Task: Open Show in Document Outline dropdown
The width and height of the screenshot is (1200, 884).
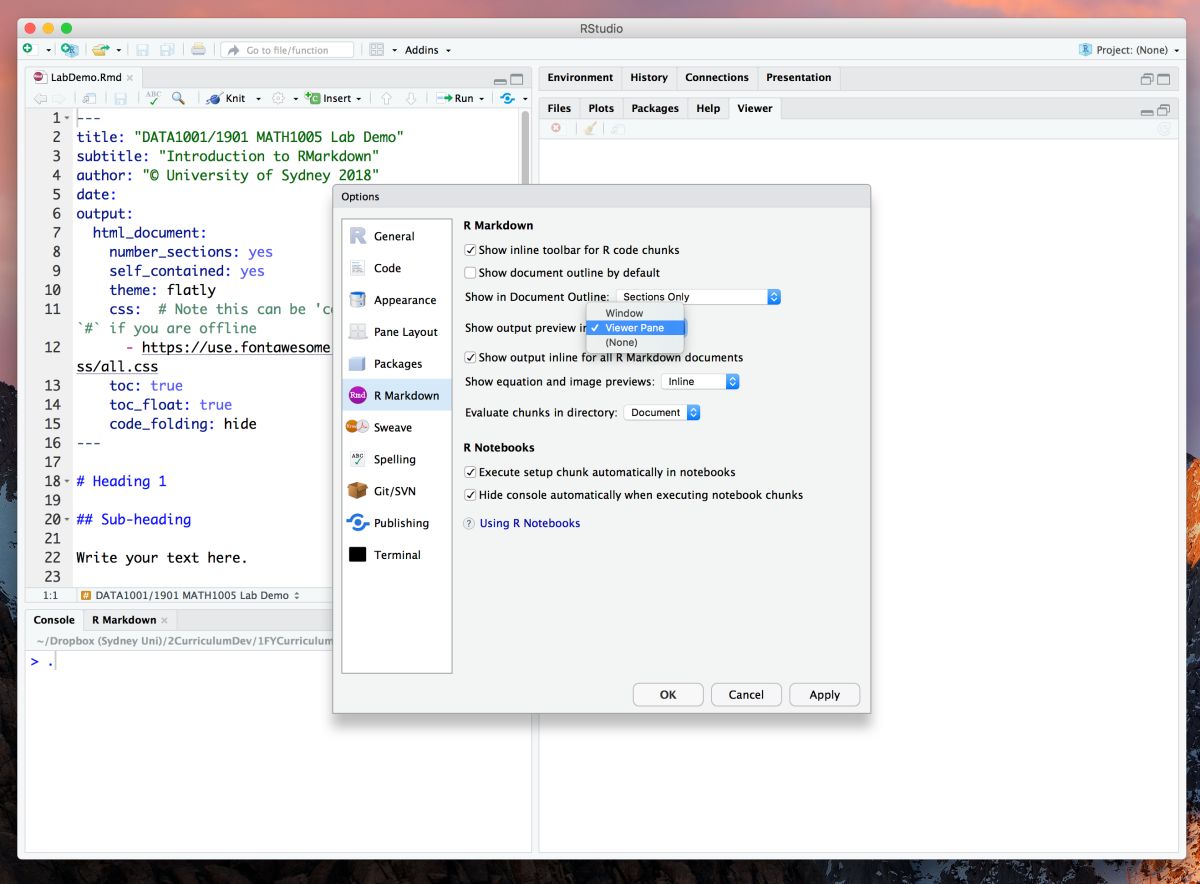Action: [x=698, y=297]
